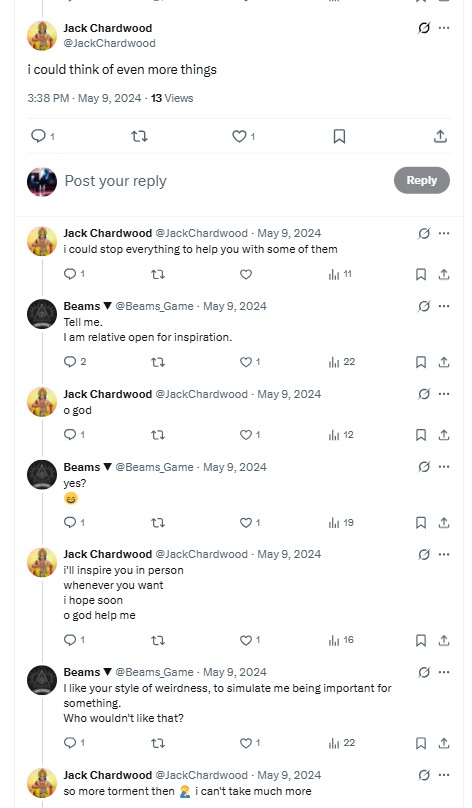472x808 pixels.
Task: Share the "I like your style" reply
Action: click(x=444, y=743)
